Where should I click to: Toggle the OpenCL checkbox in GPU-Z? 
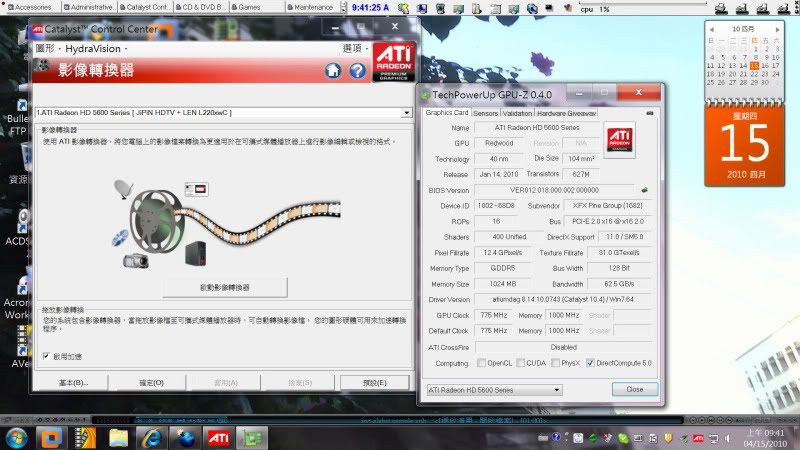click(x=482, y=363)
